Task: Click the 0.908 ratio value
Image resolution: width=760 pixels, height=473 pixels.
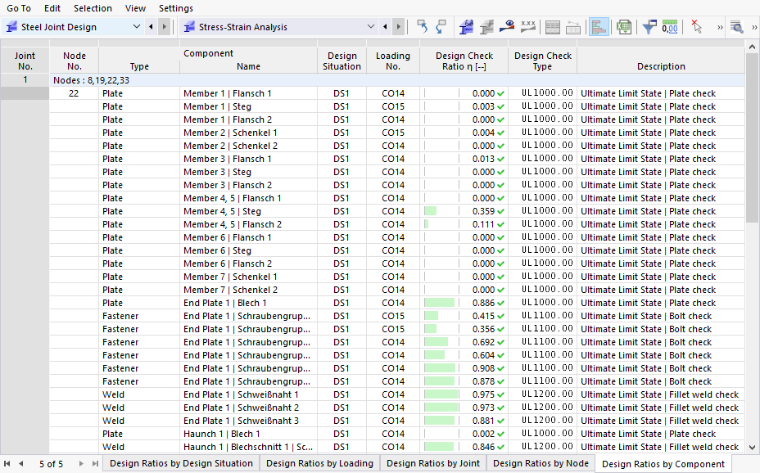Action: click(483, 368)
